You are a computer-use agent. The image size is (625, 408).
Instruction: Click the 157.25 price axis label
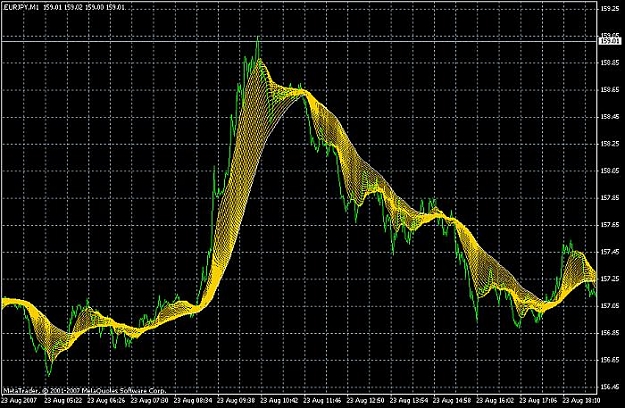point(610,279)
